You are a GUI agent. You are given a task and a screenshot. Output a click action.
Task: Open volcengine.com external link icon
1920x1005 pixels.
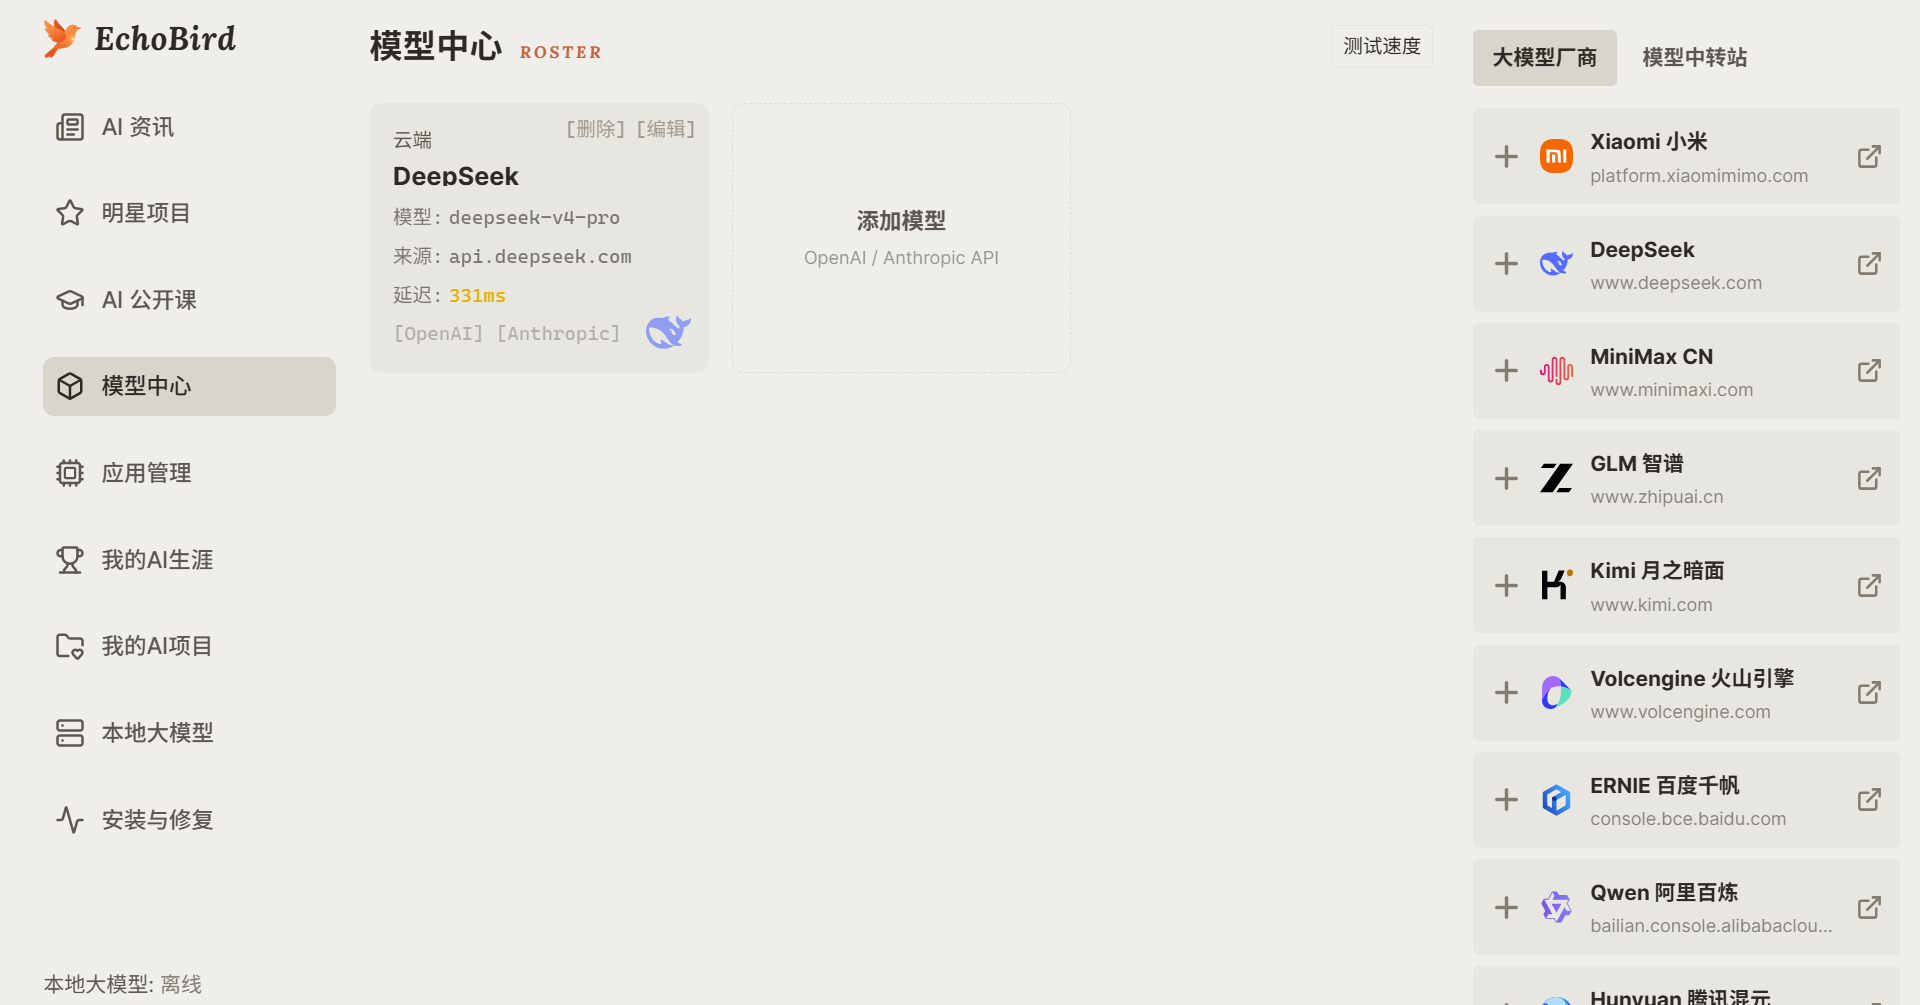[1869, 693]
